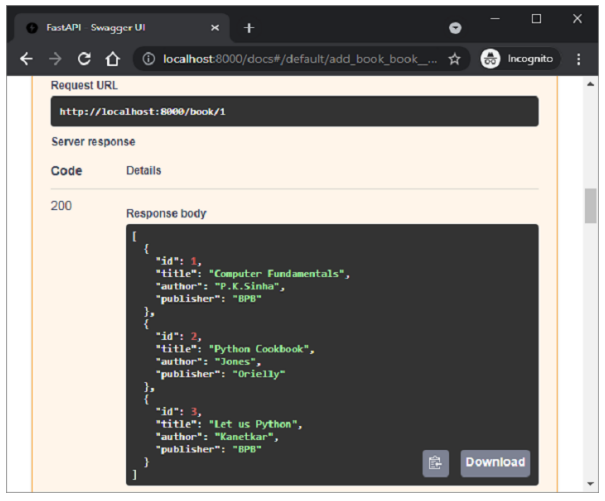The image size is (605, 501).
Task: Open Chrome's three-dot menu
Action: 578,60
